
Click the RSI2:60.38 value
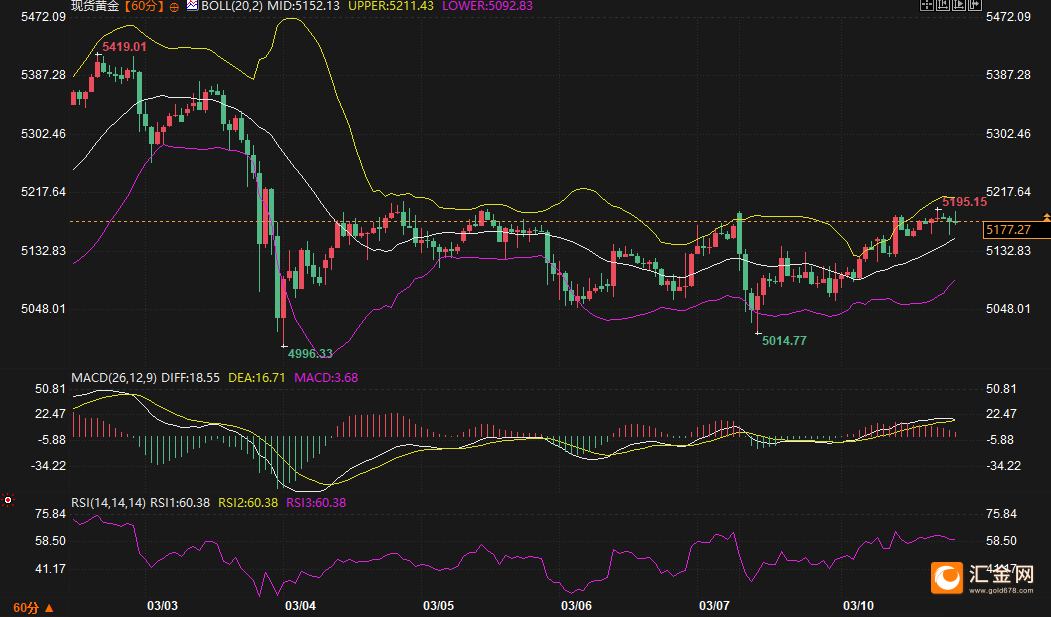(x=248, y=502)
